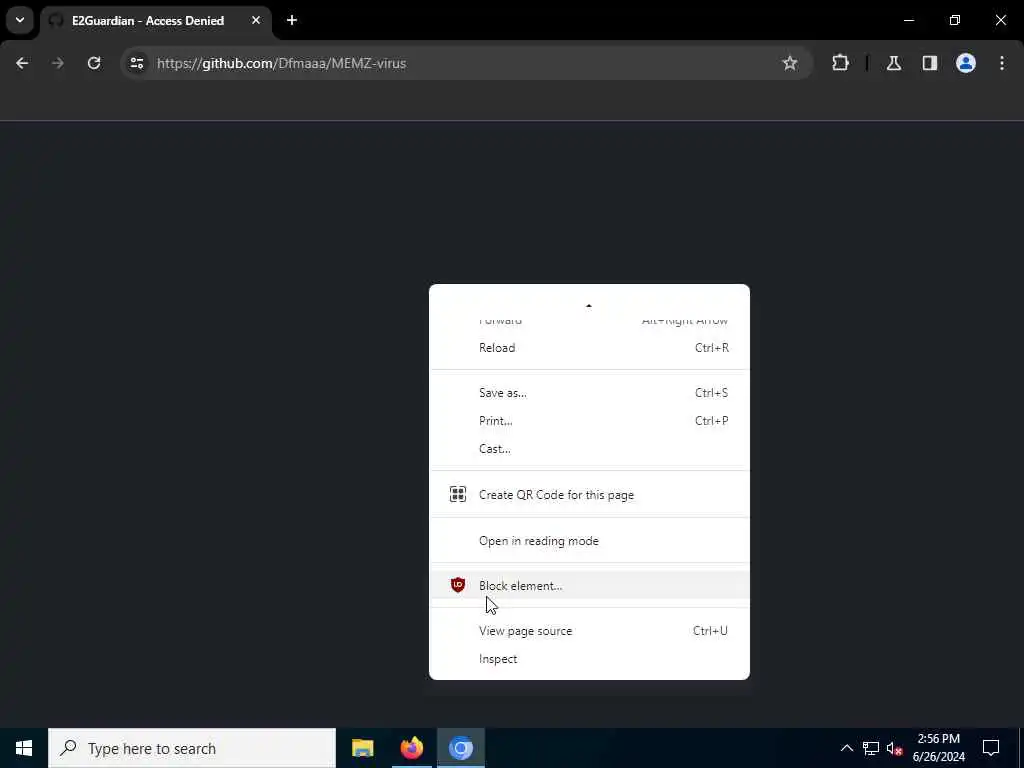Click the network icon in system tray
The width and height of the screenshot is (1024, 768).
coord(871,748)
